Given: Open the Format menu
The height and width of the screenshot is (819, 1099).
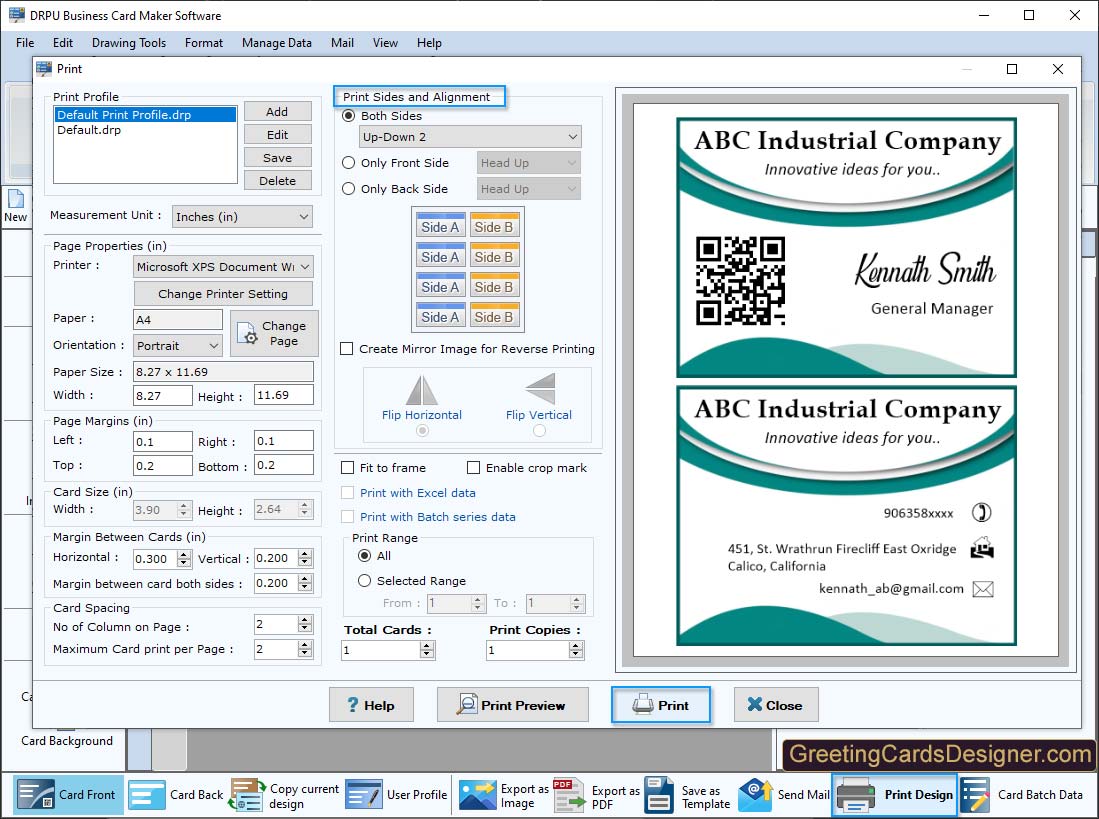Looking at the screenshot, I should (x=204, y=43).
